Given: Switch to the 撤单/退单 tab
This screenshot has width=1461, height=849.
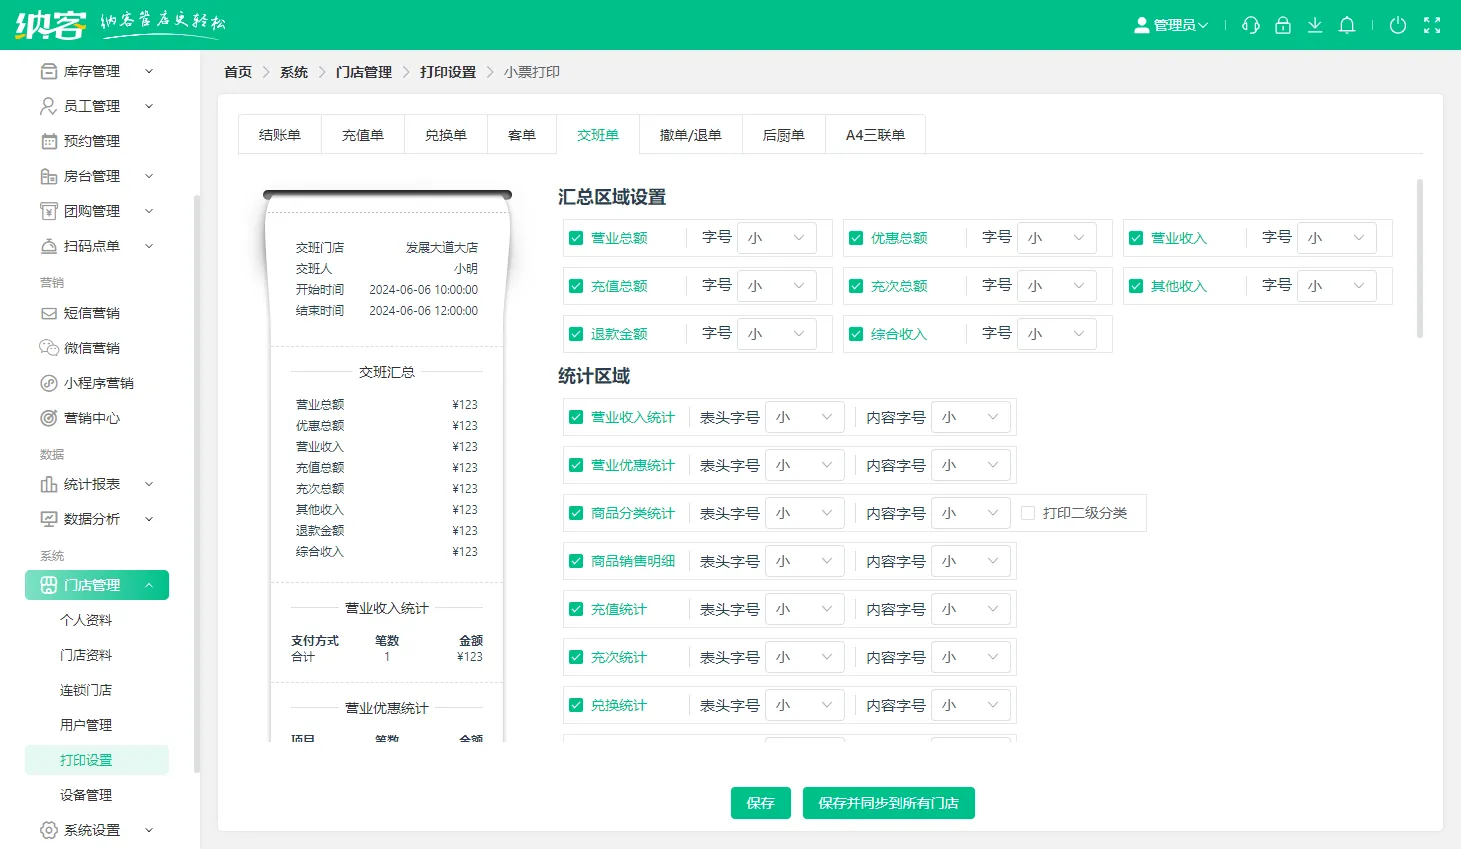Looking at the screenshot, I should point(691,135).
